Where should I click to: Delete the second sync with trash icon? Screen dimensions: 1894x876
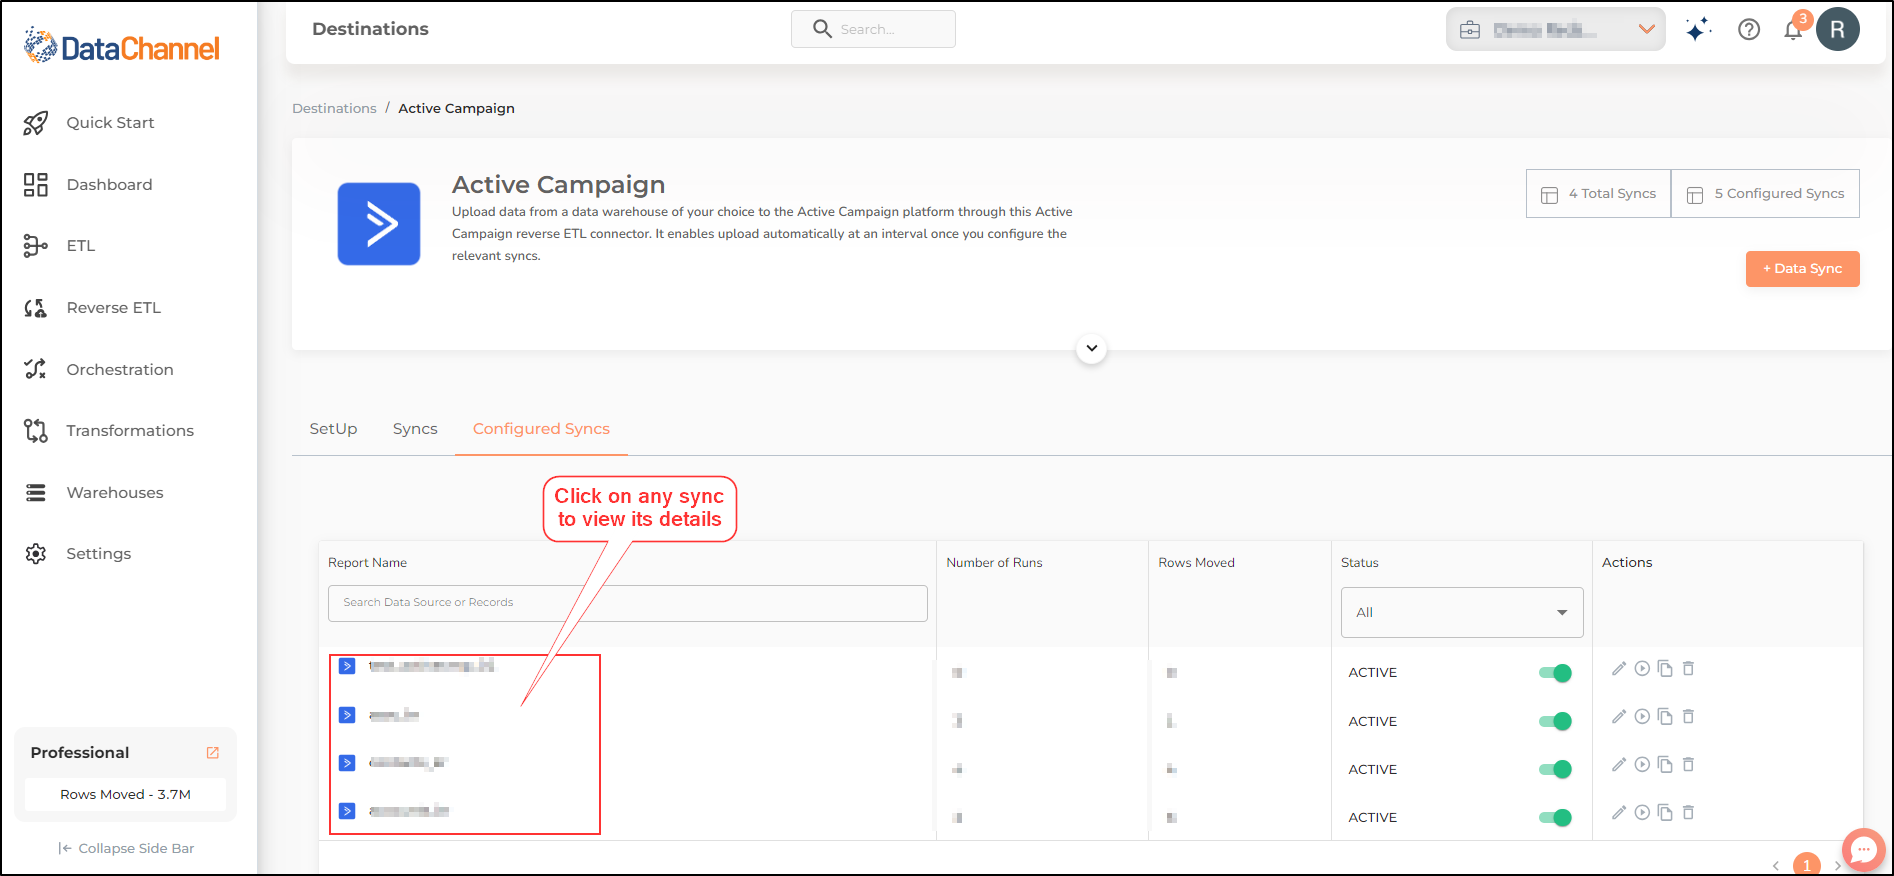point(1688,717)
